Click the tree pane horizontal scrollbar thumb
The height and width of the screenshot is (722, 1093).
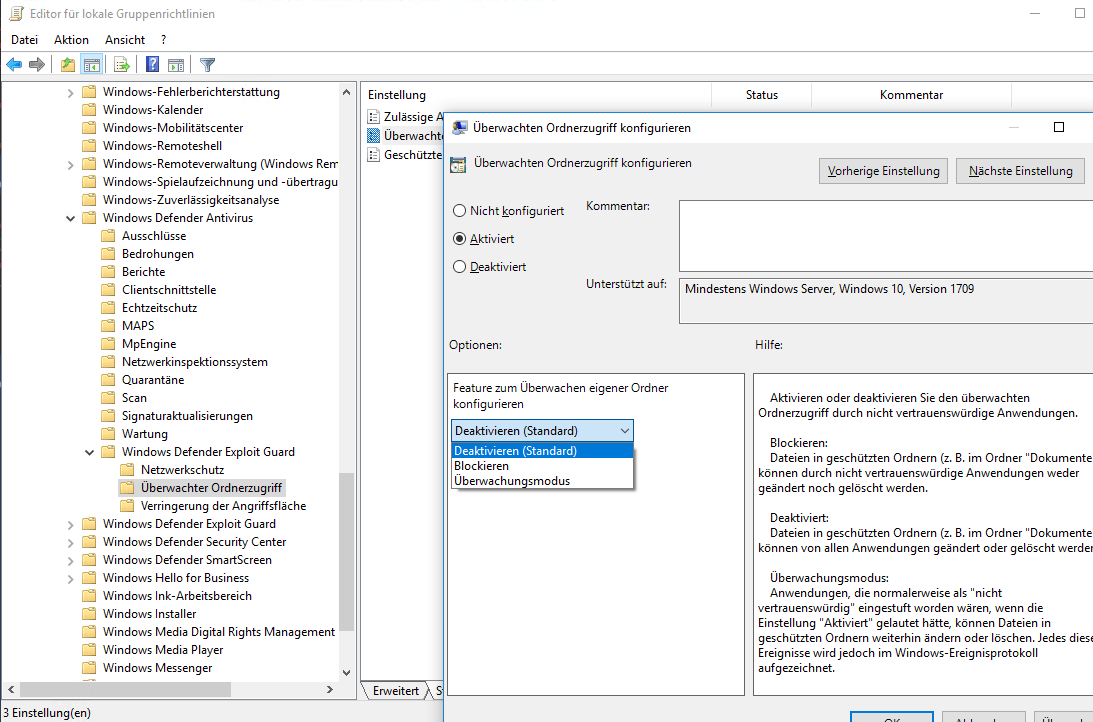(125, 689)
